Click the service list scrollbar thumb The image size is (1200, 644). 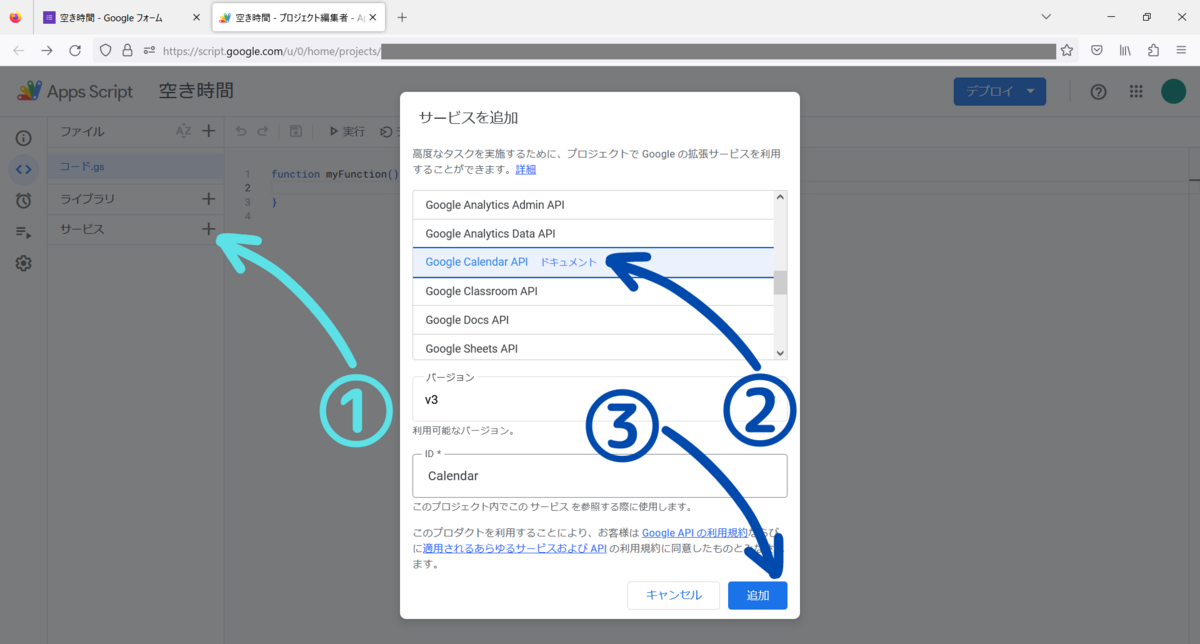780,282
